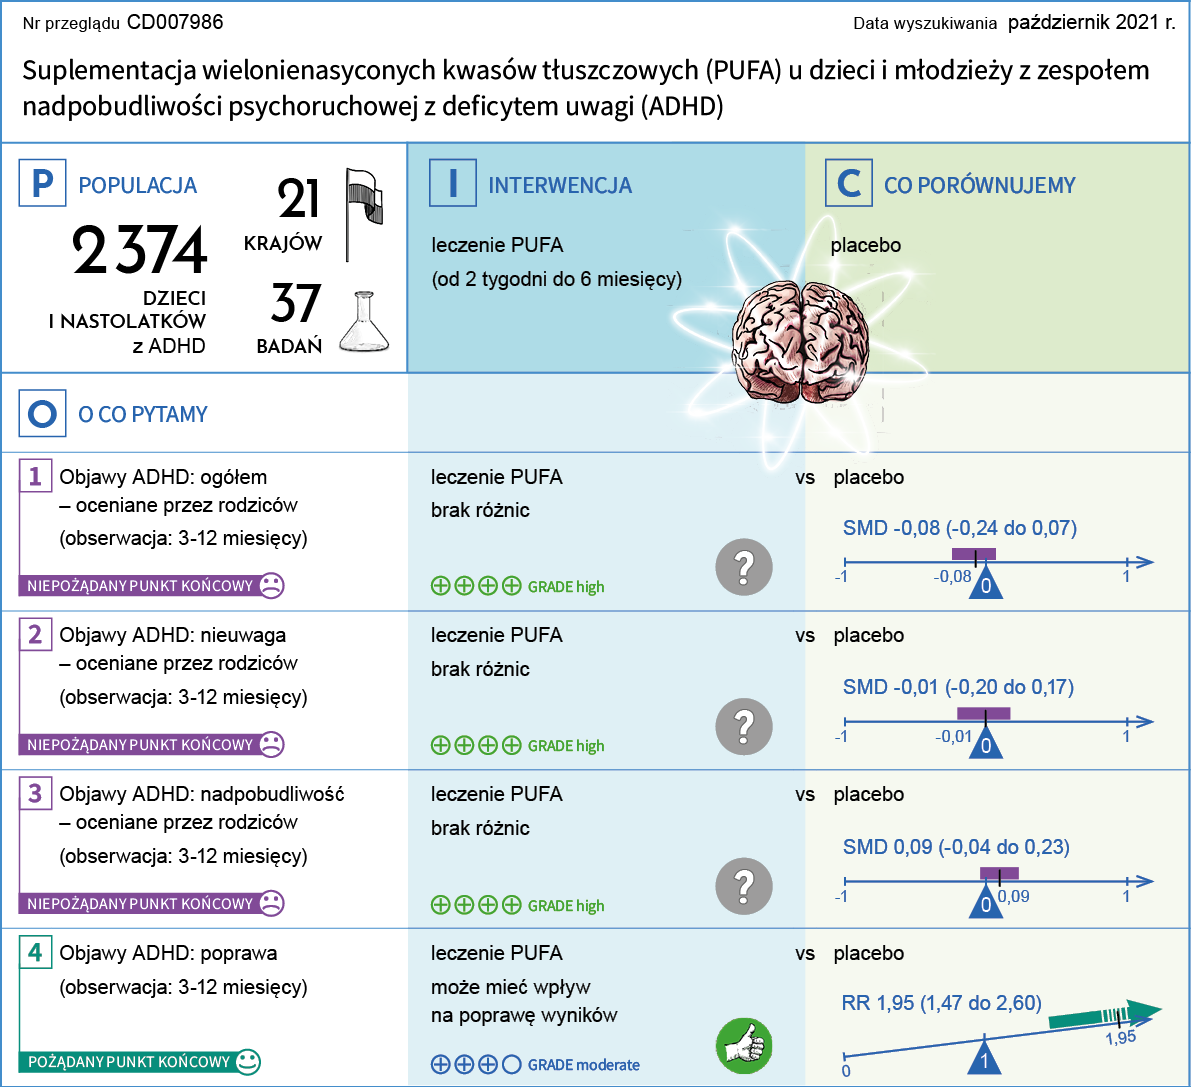Click the POŻĄDANY PUNKT KOŃCOWY label
Viewport: 1191px width, 1087px height.
pos(129,1061)
